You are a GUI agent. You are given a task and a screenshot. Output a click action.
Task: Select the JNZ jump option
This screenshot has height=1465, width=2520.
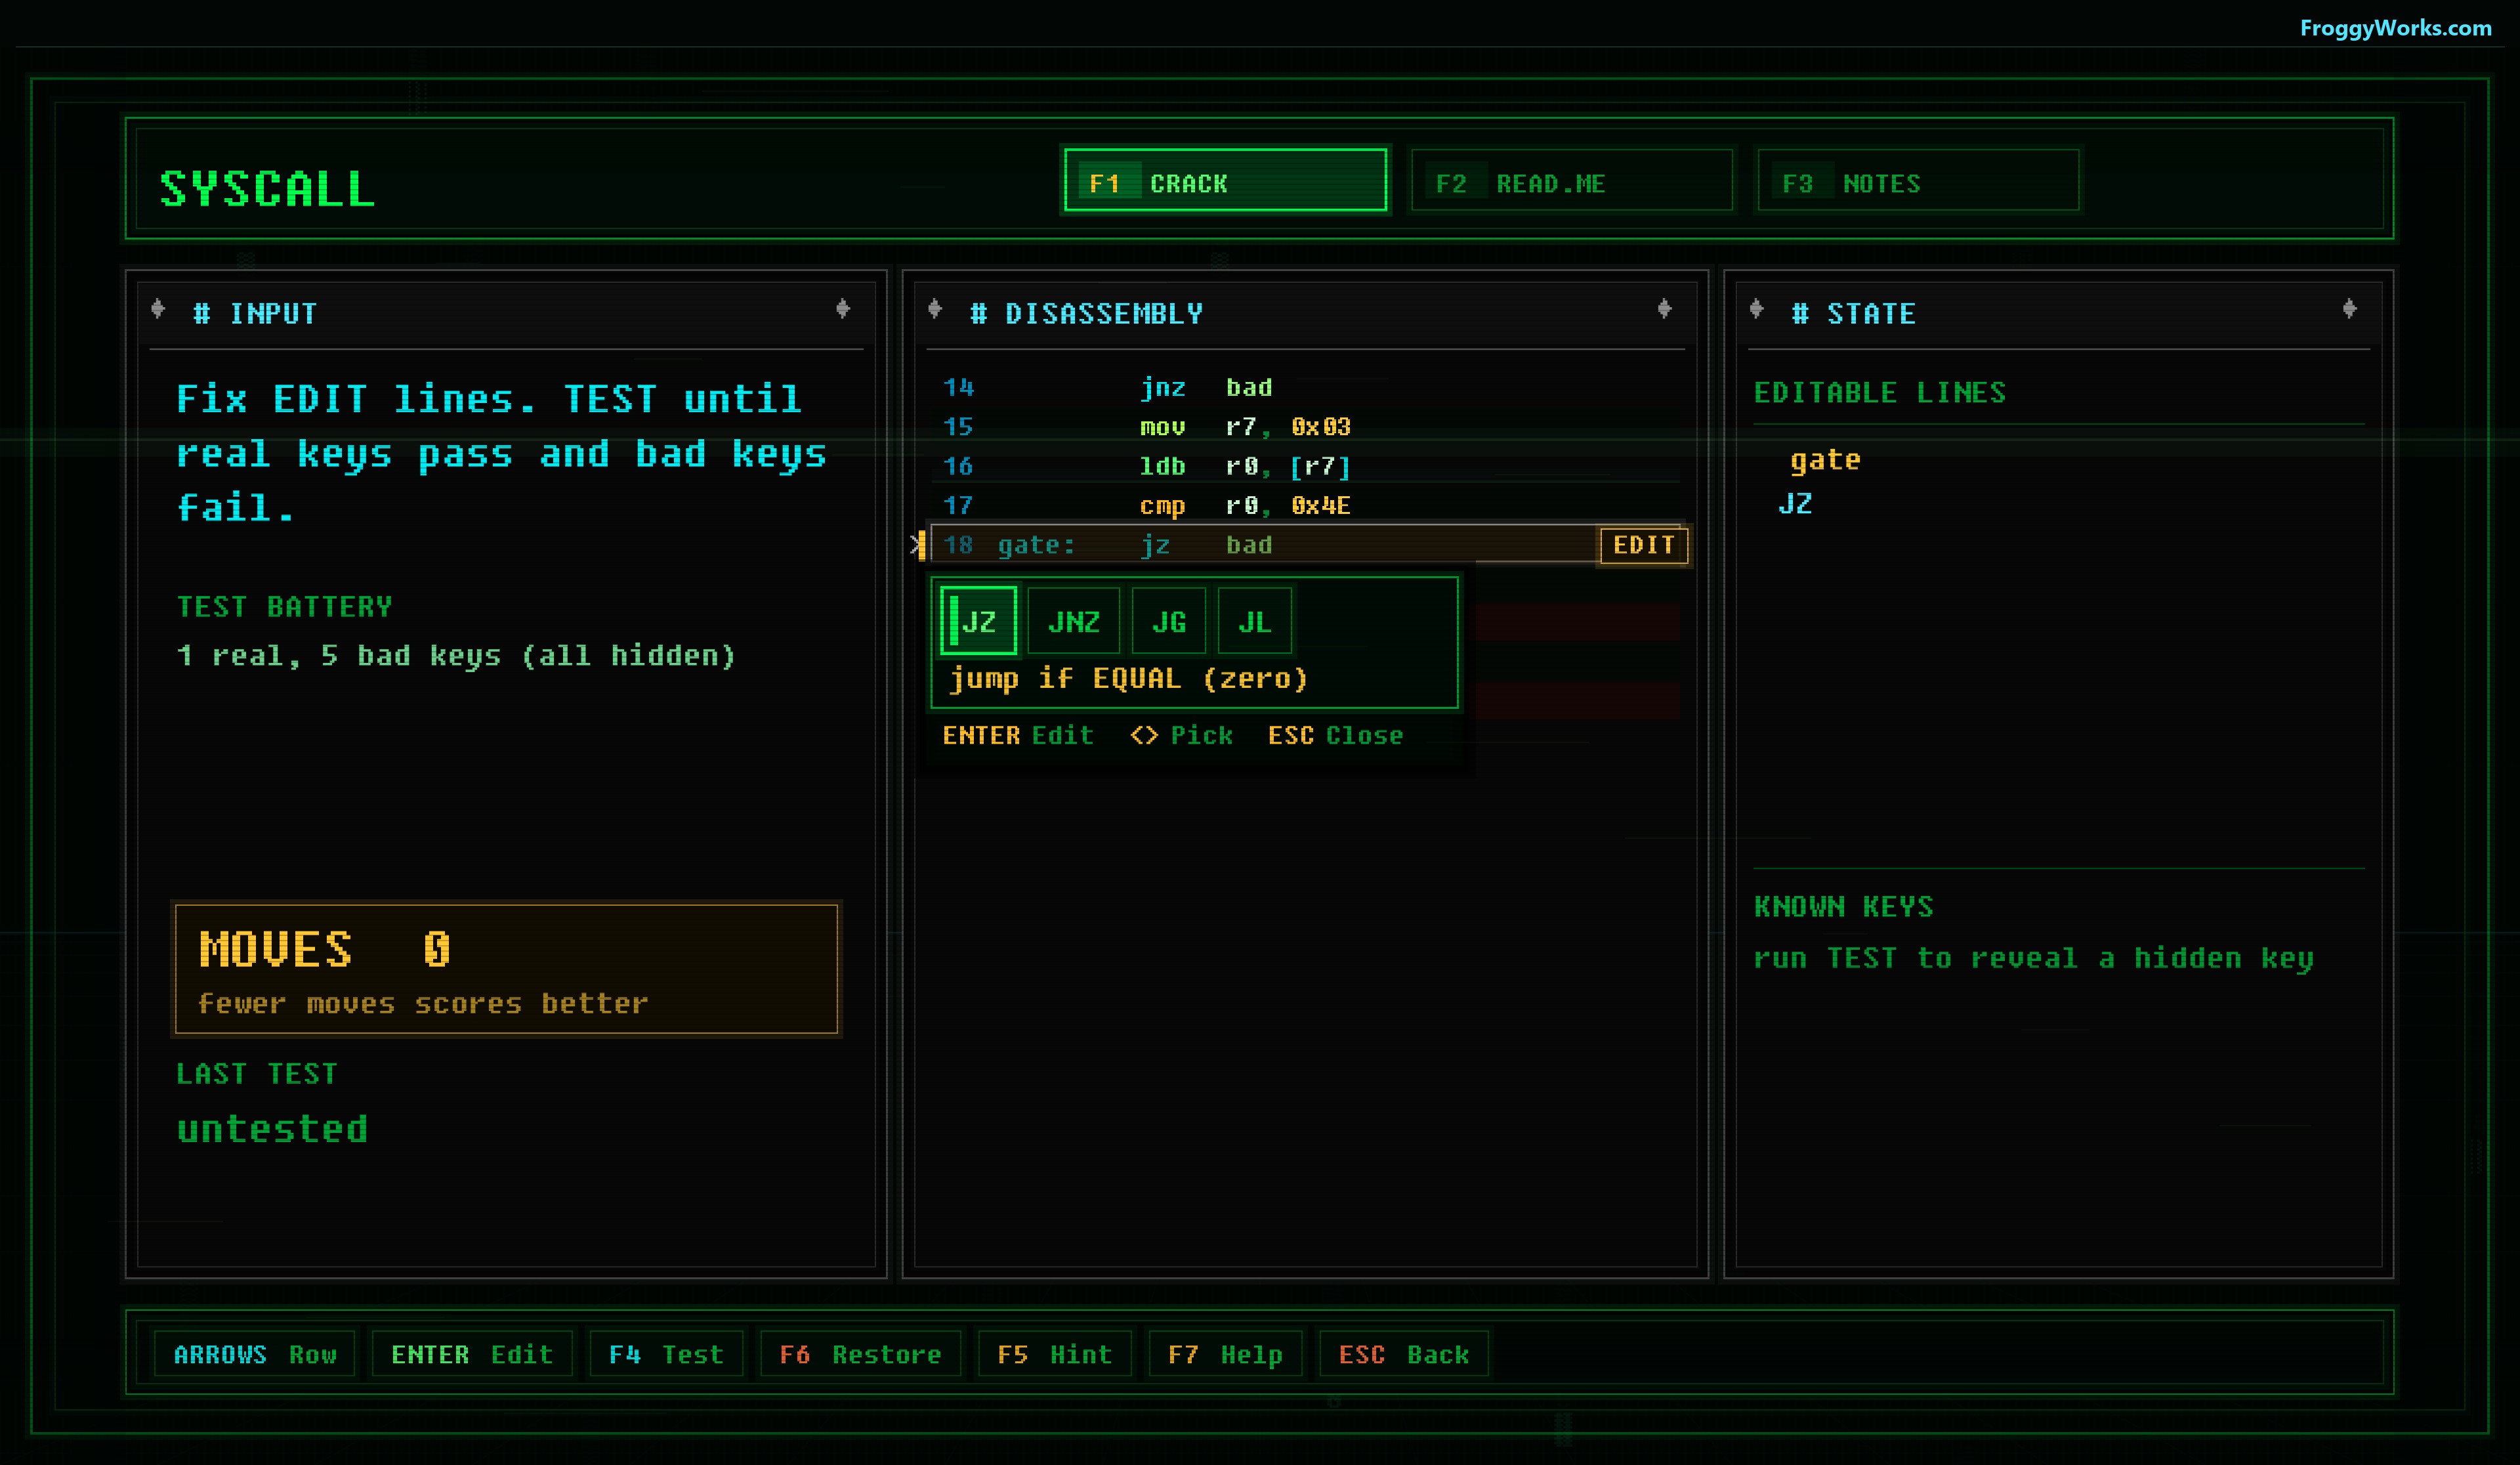tap(1073, 621)
